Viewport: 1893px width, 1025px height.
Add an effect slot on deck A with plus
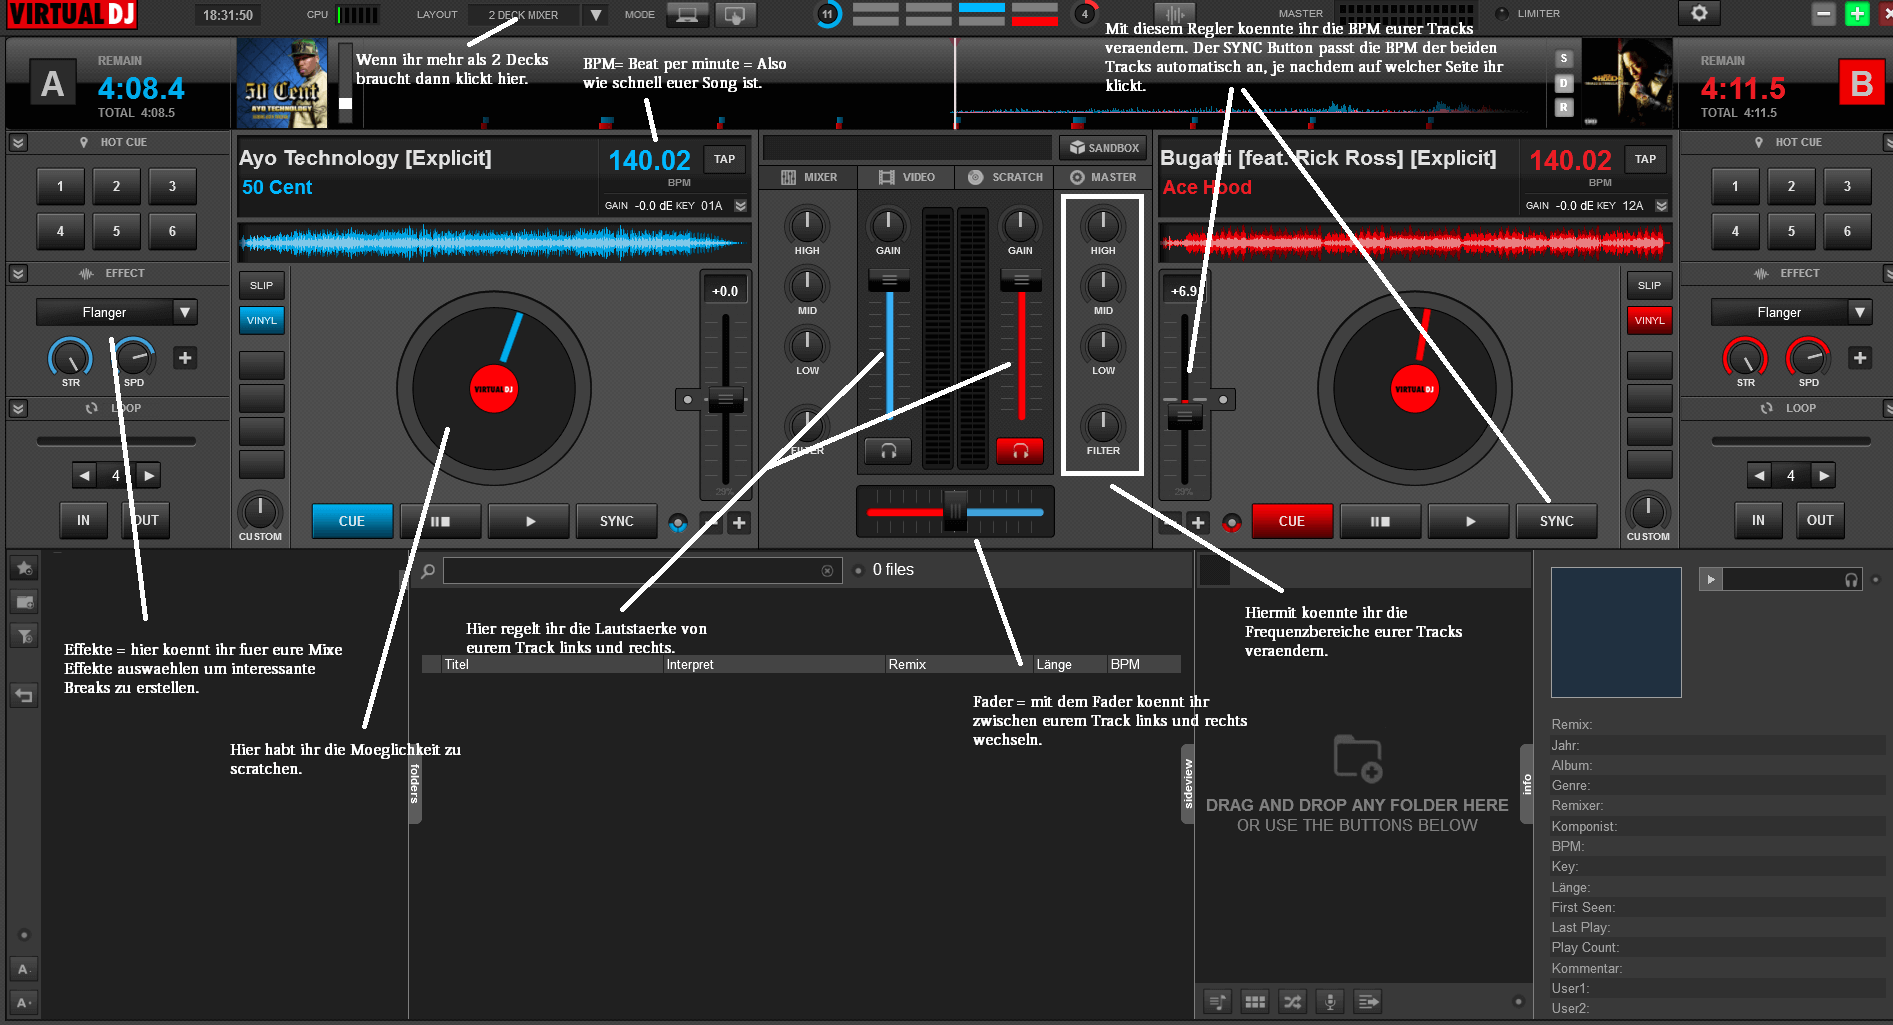(185, 358)
